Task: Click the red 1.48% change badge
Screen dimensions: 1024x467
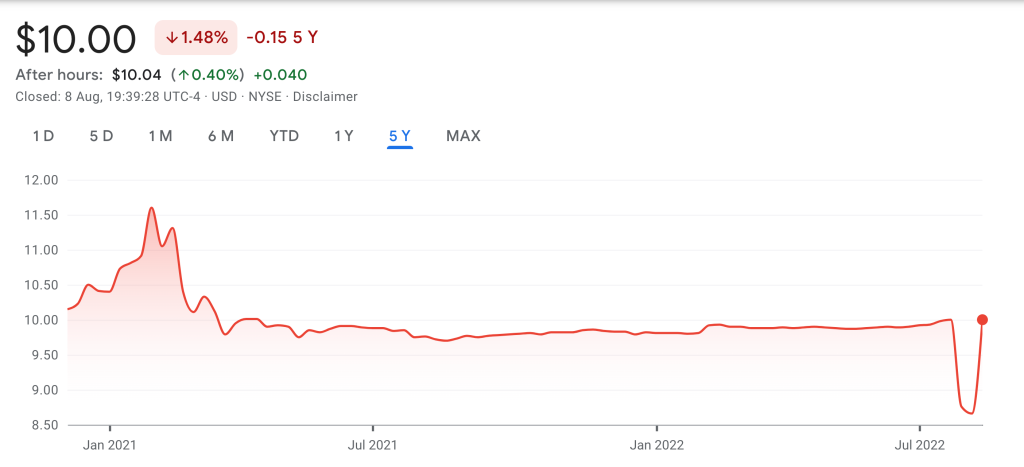Action: [196, 38]
